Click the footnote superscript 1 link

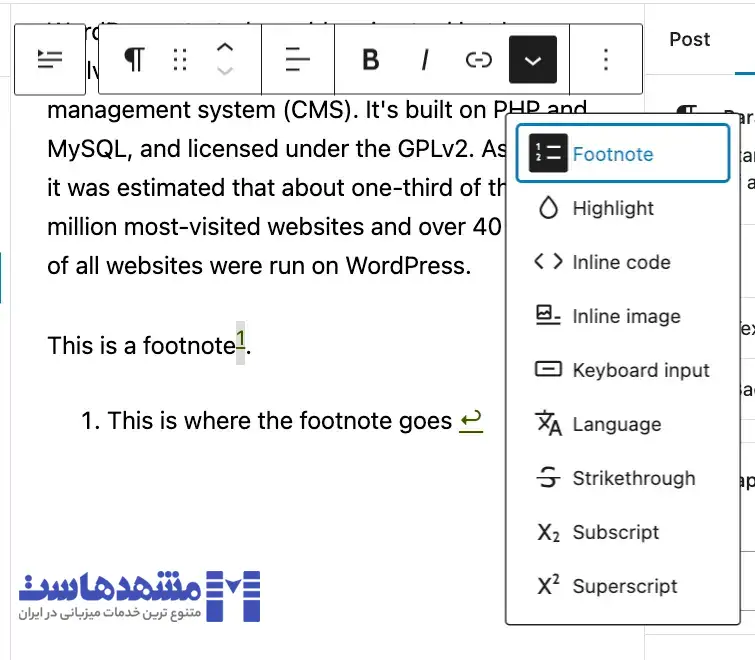click(240, 339)
